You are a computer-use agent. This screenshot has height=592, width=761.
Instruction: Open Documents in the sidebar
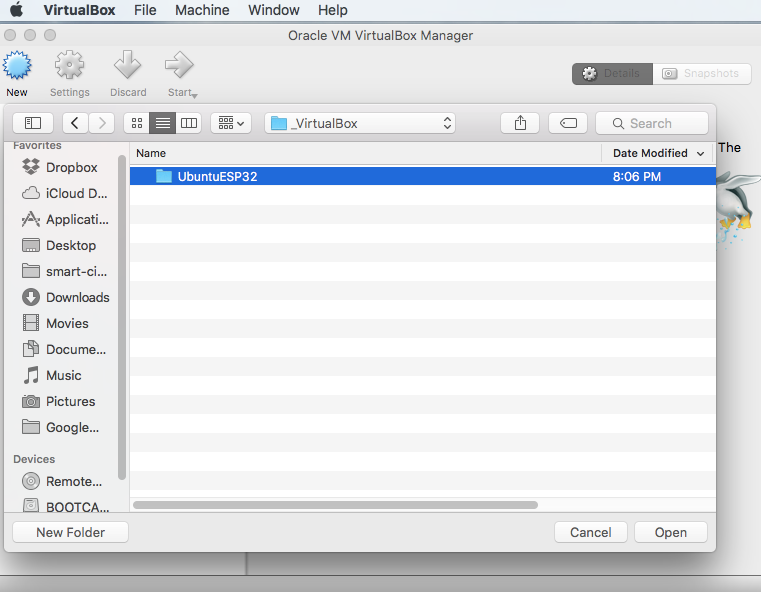[x=64, y=349]
